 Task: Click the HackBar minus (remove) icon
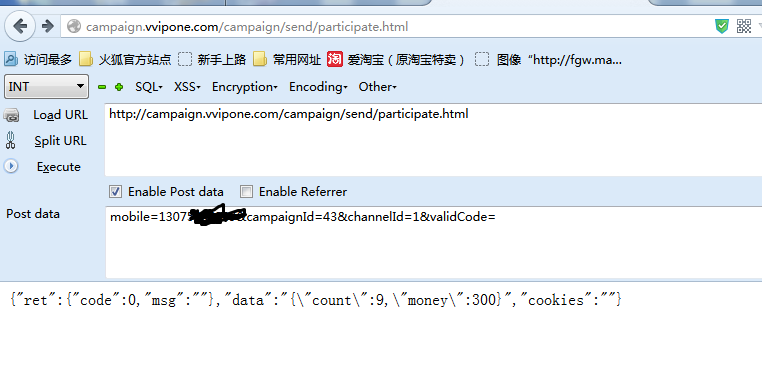tap(102, 87)
